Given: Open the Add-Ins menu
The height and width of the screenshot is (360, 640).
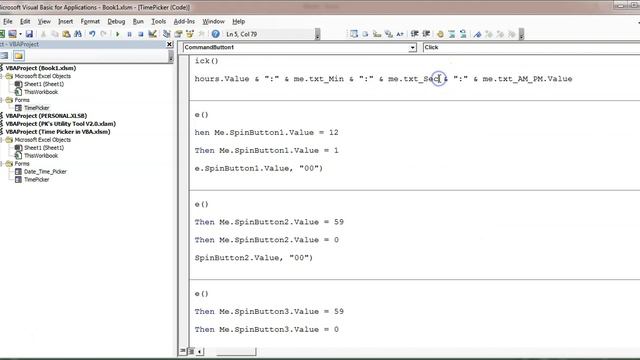Looking at the screenshot, I should click(x=184, y=21).
